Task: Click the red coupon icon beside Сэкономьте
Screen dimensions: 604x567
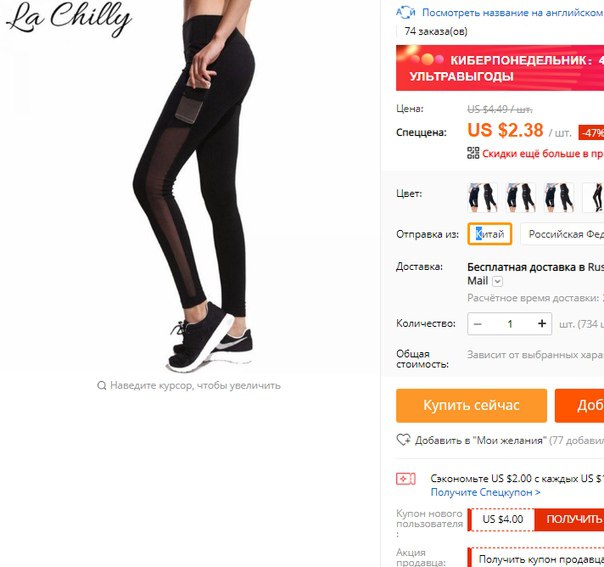Action: click(x=406, y=479)
